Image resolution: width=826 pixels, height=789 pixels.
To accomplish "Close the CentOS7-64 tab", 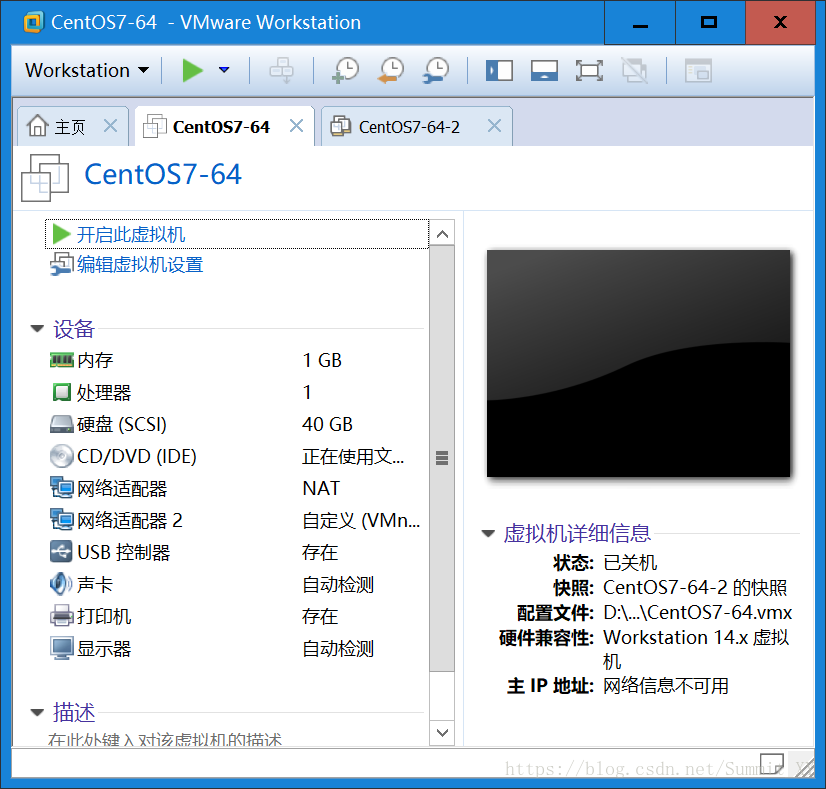I will tap(297, 126).
